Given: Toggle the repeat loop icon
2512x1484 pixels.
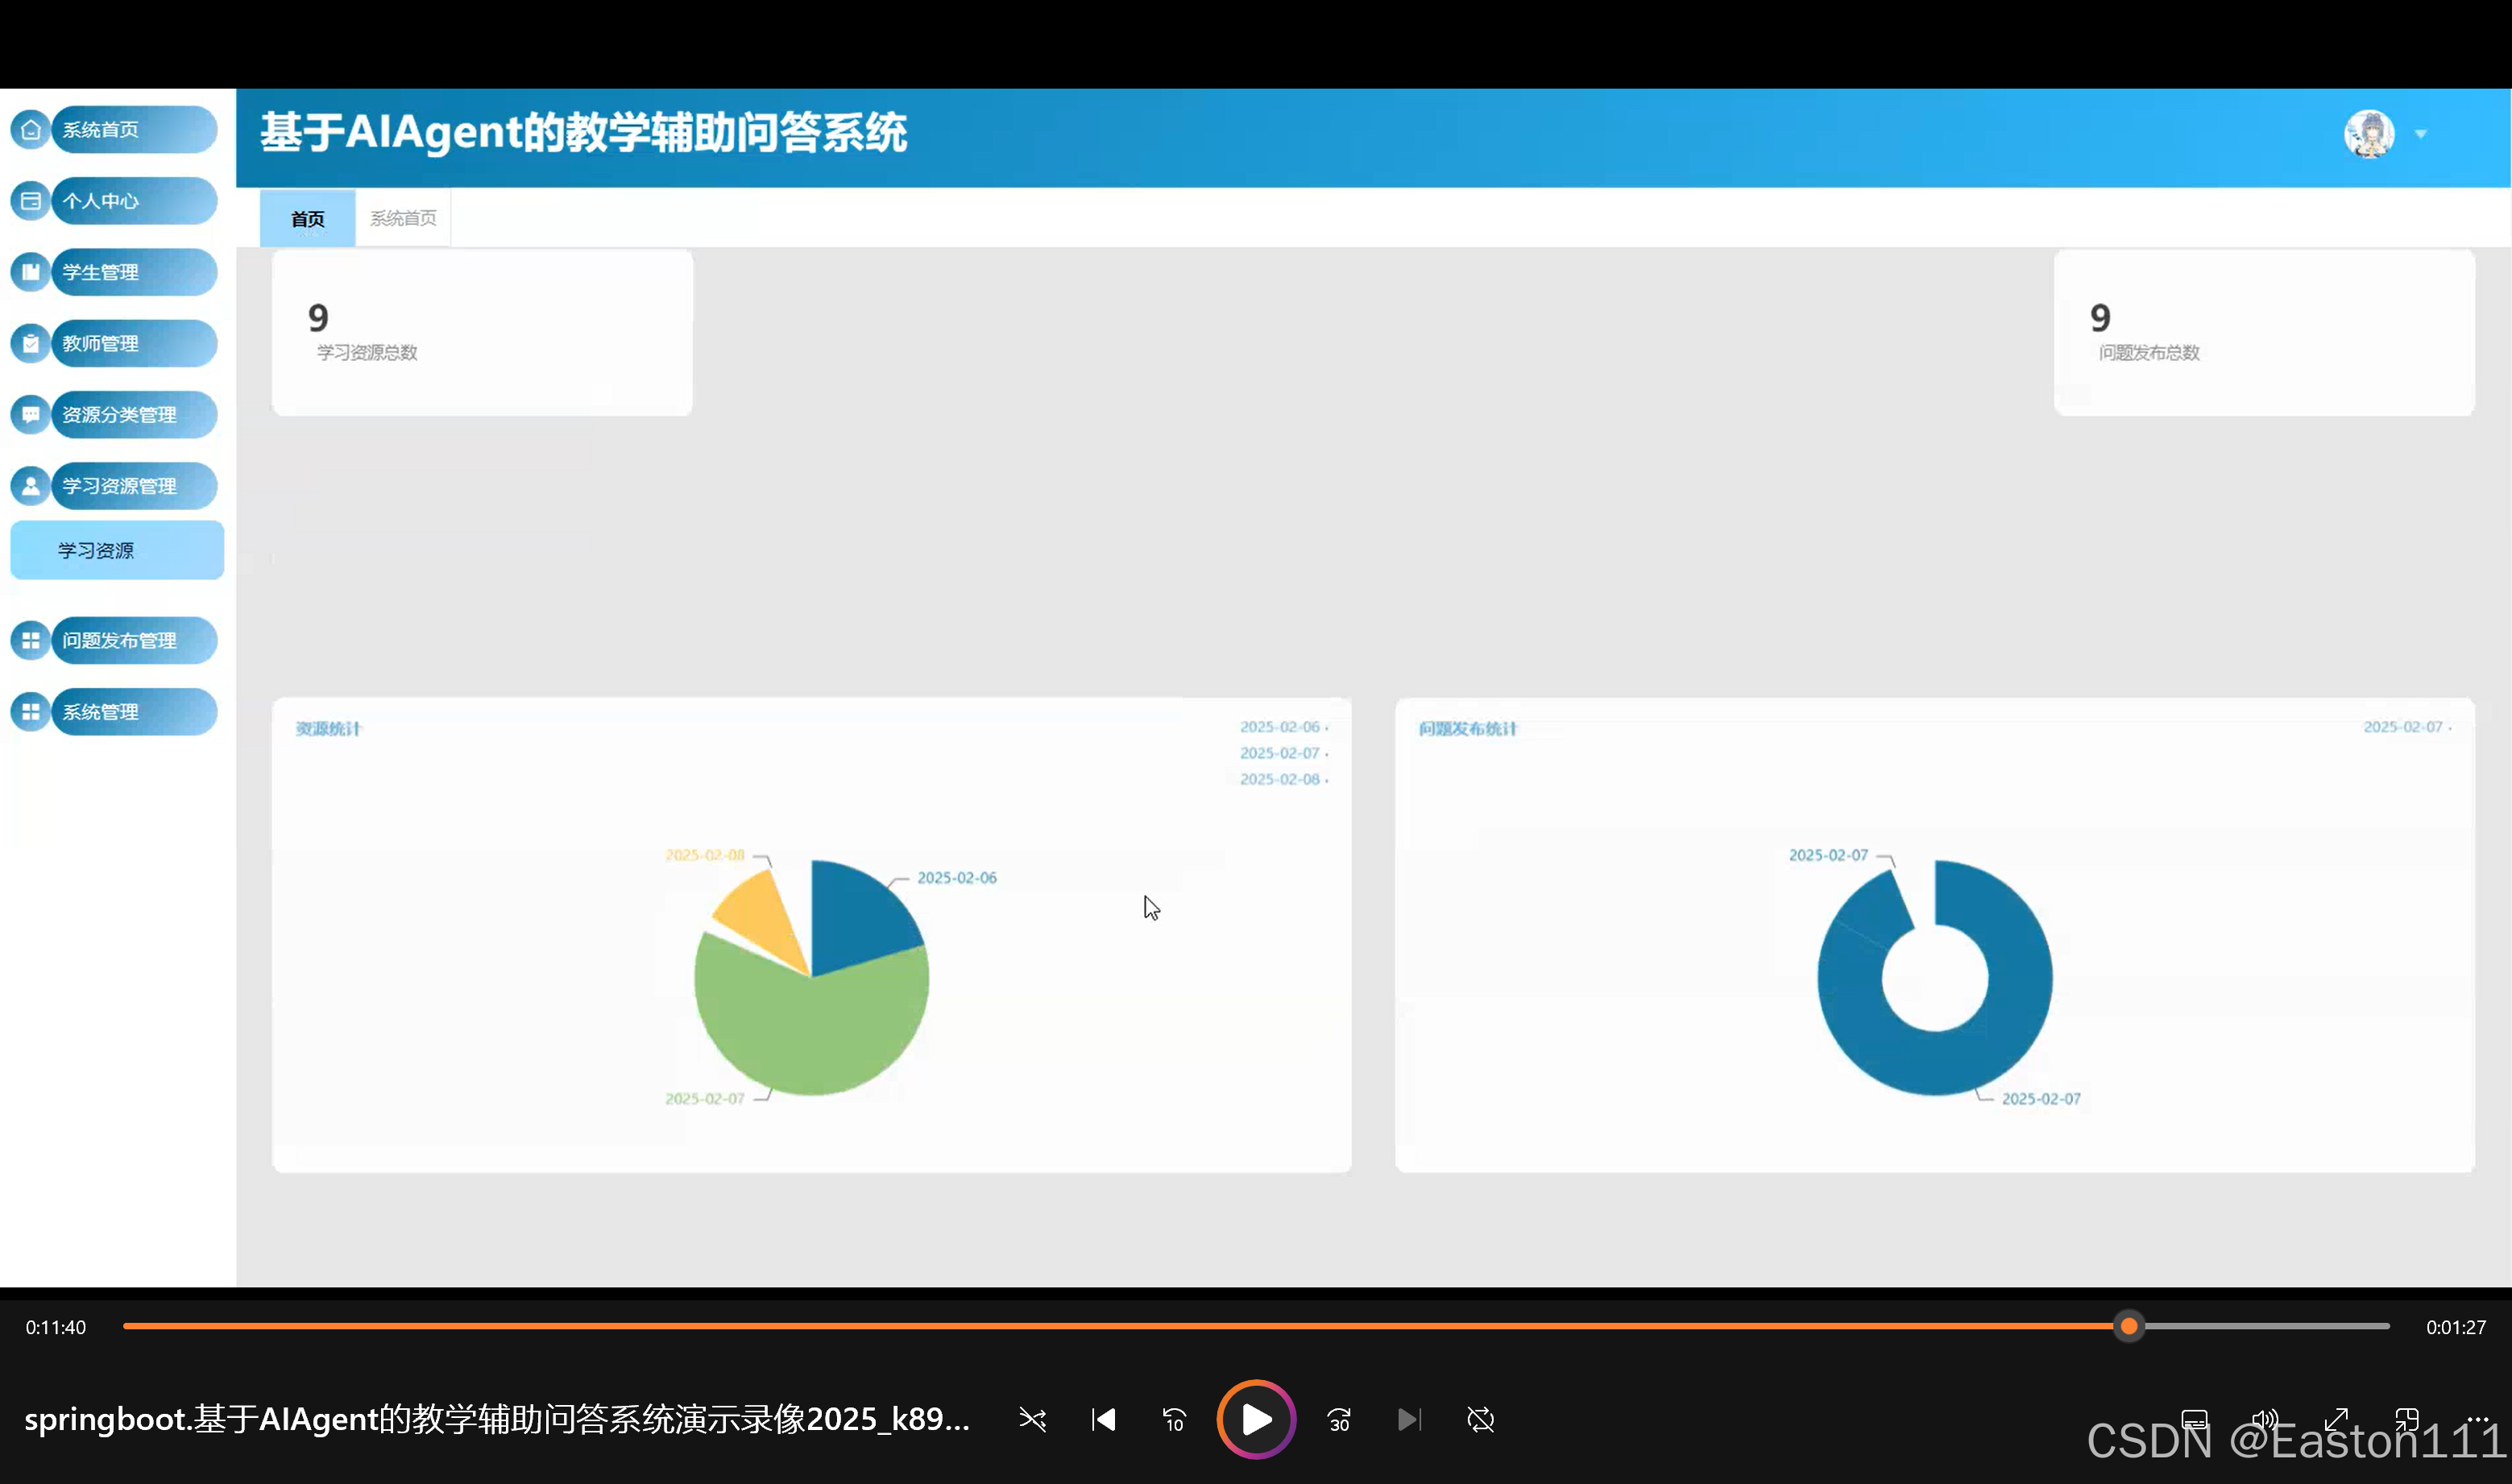Looking at the screenshot, I should click(x=1480, y=1419).
